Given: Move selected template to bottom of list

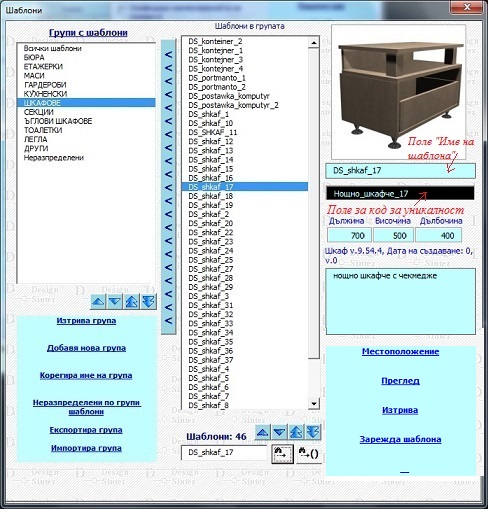Looking at the screenshot, I should point(313,433).
